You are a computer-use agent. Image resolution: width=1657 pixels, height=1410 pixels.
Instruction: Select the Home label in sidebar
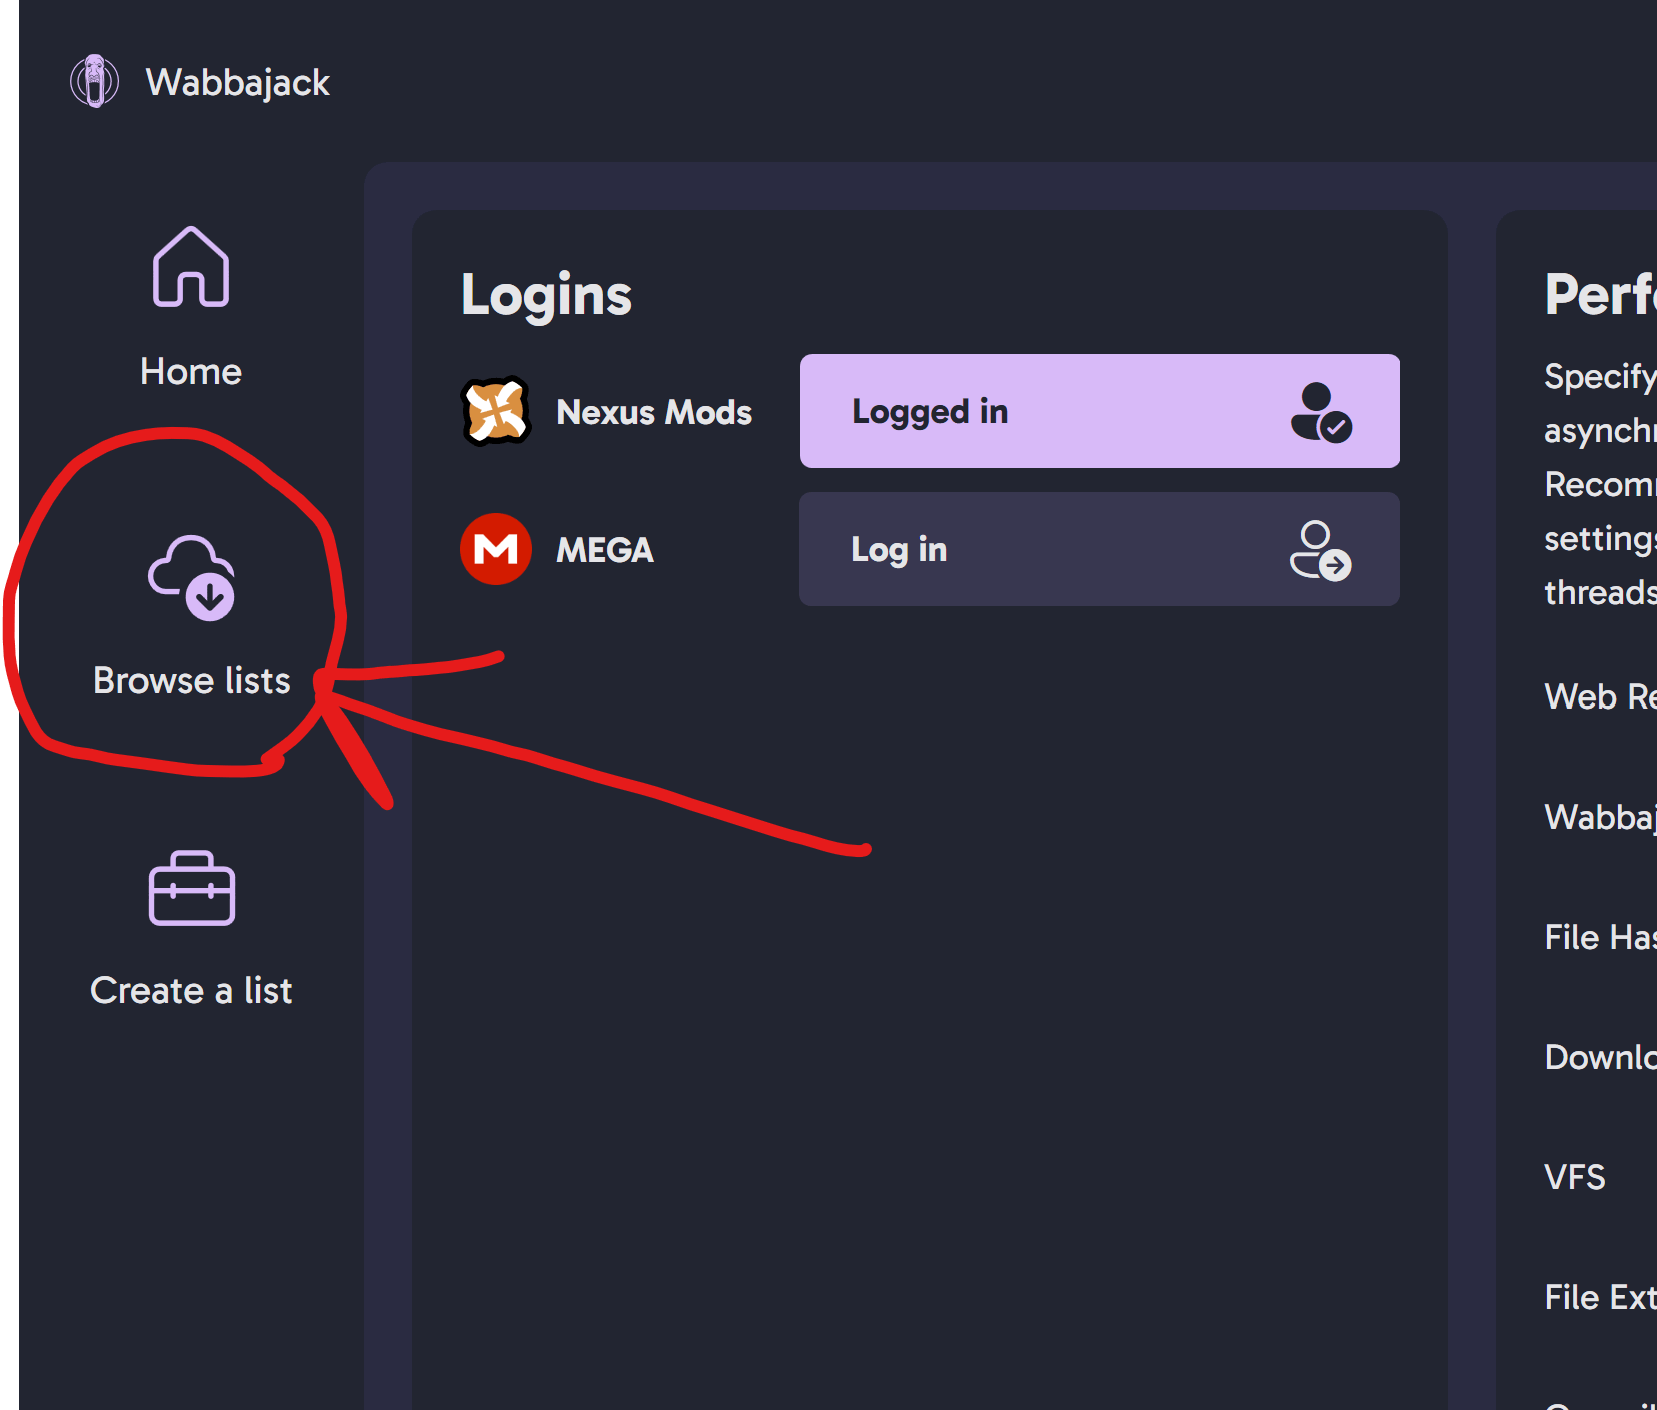(x=191, y=372)
